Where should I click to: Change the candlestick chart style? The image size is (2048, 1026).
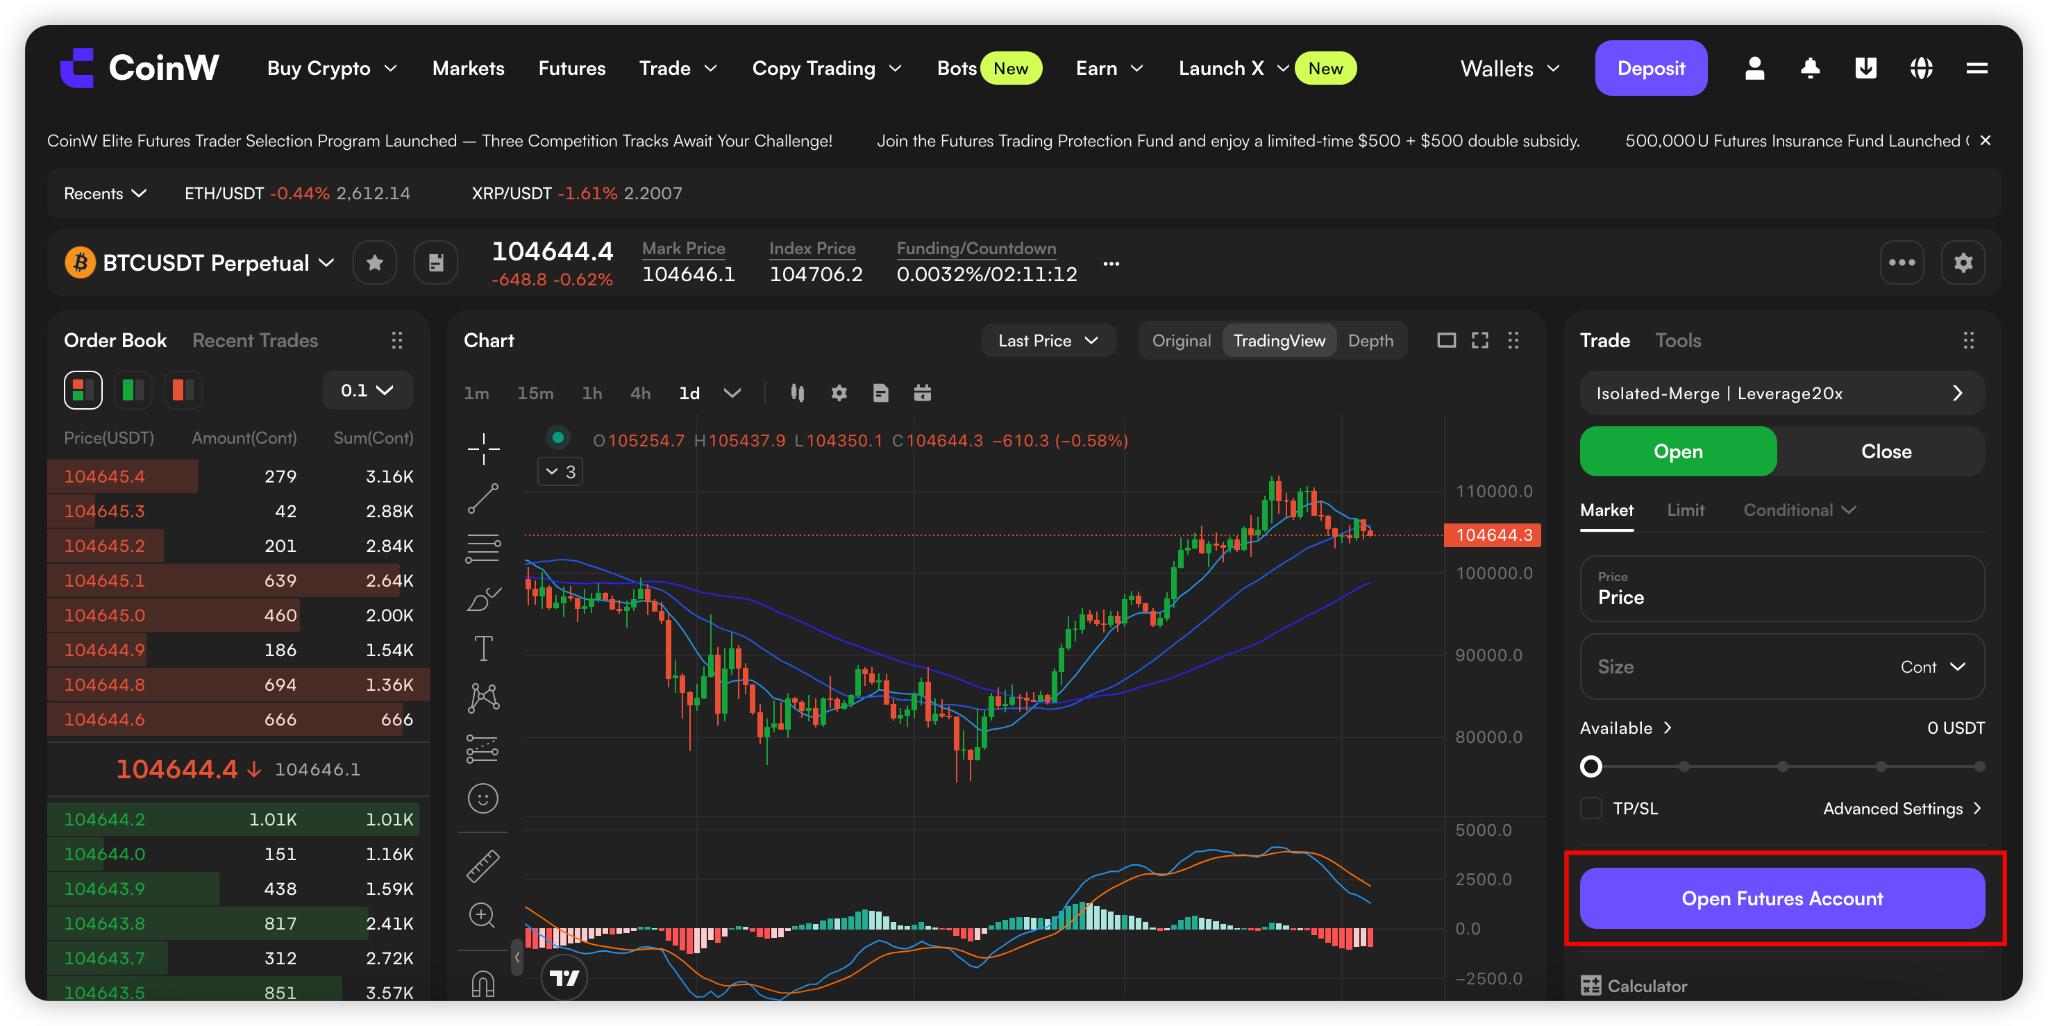coord(797,393)
